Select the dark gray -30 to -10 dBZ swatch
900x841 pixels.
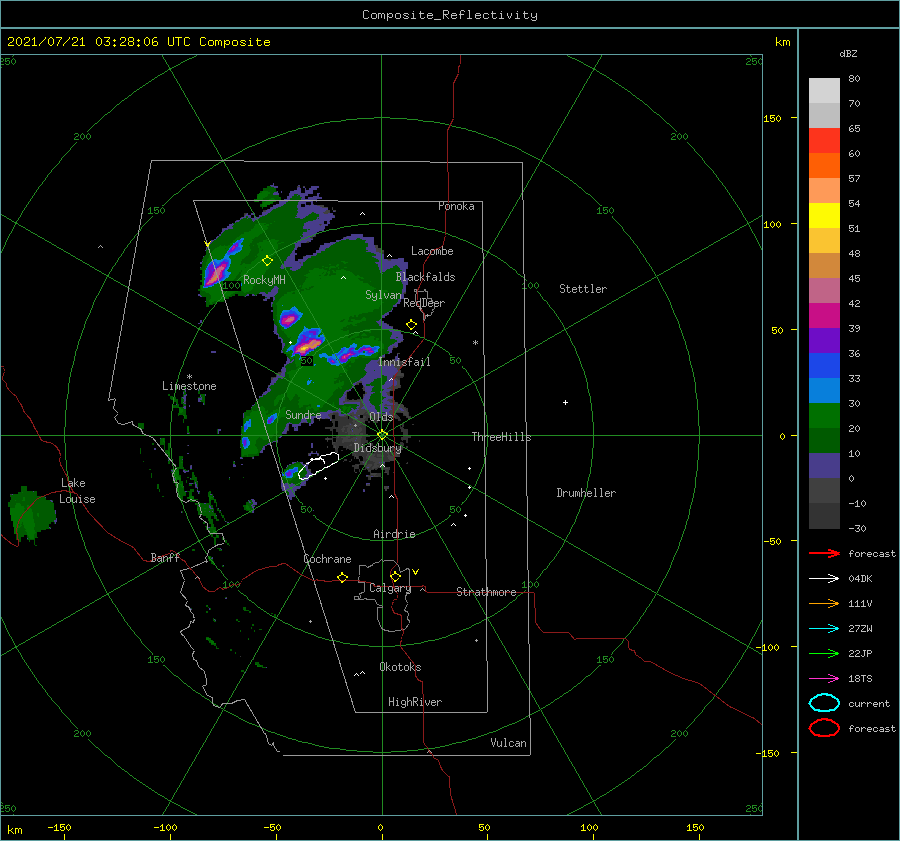coord(824,516)
